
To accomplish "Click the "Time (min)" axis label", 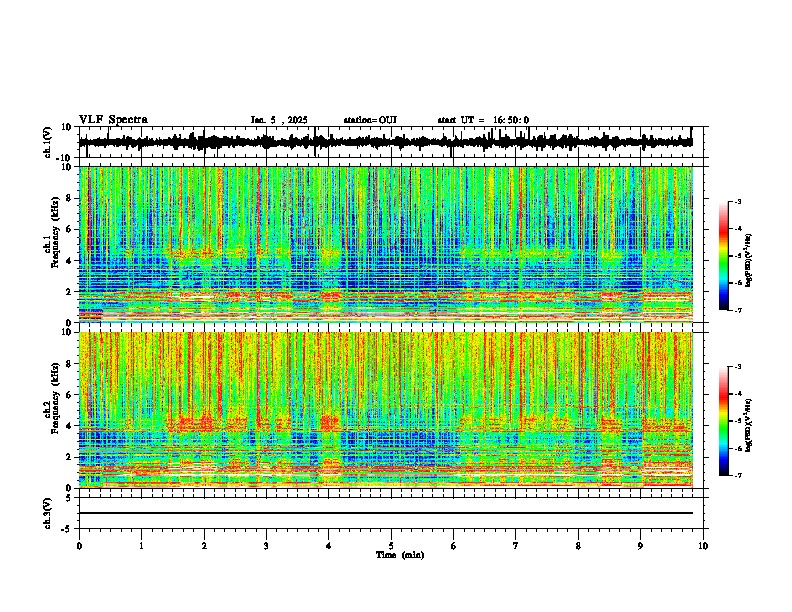I will 400,555.
